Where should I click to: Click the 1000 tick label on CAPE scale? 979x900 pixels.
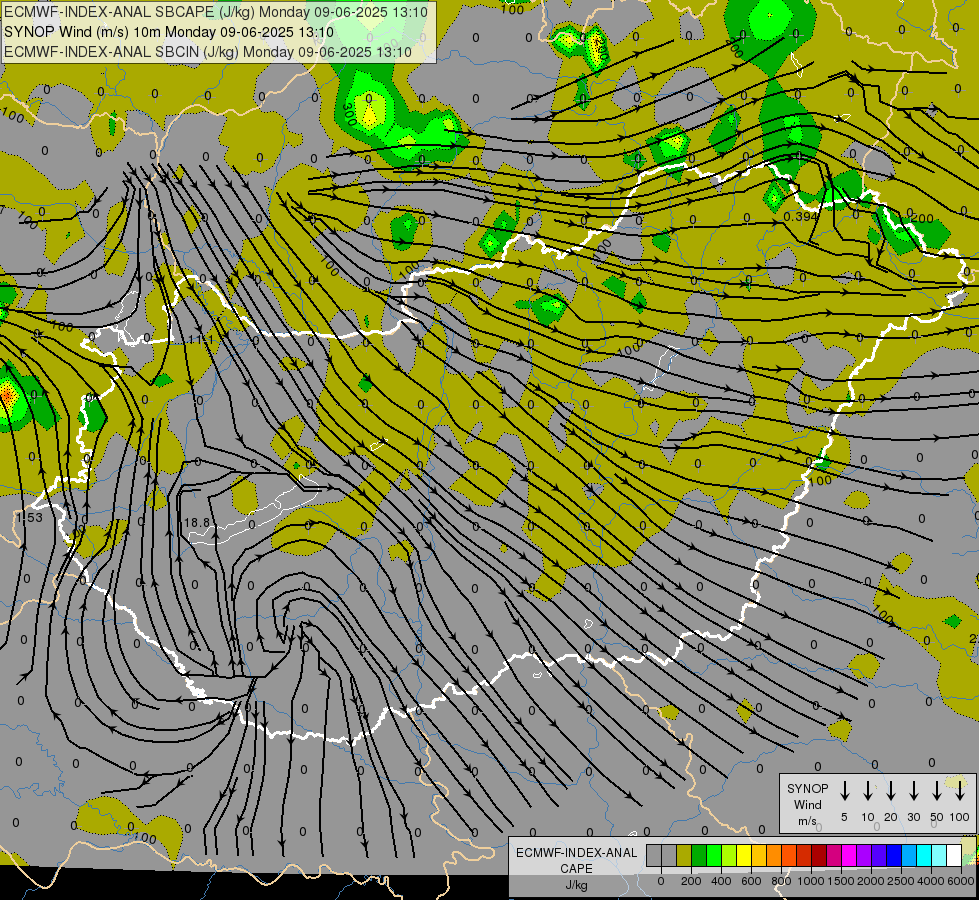point(811,881)
